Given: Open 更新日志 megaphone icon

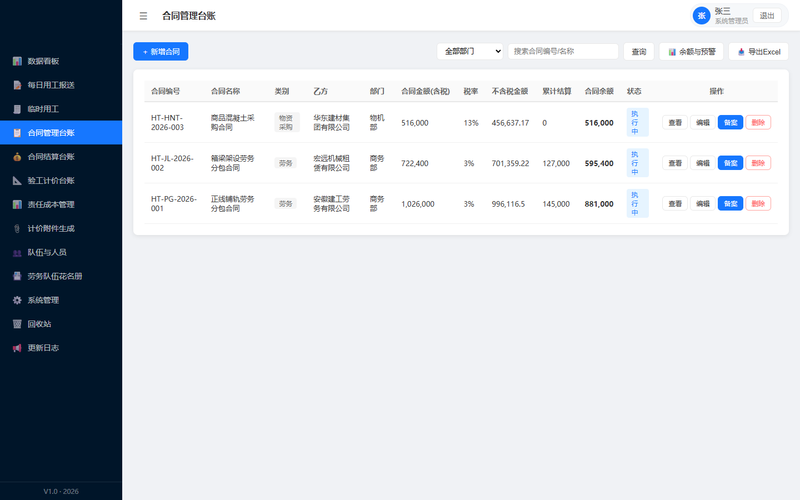Looking at the screenshot, I should pyautogui.click(x=17, y=348).
